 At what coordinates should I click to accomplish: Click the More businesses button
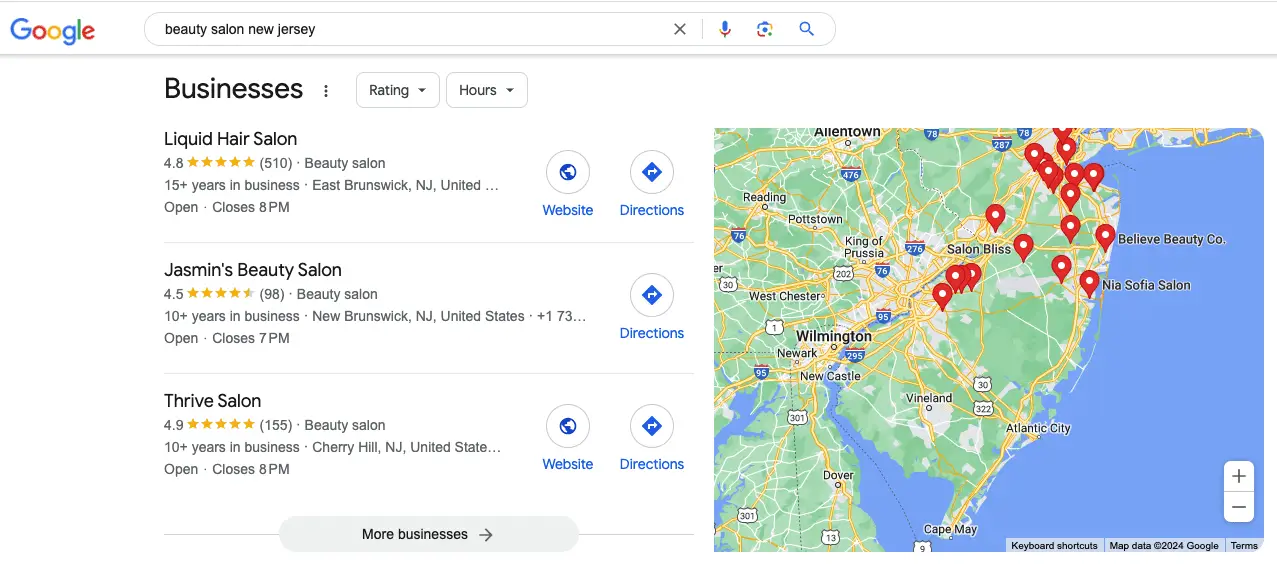429,534
